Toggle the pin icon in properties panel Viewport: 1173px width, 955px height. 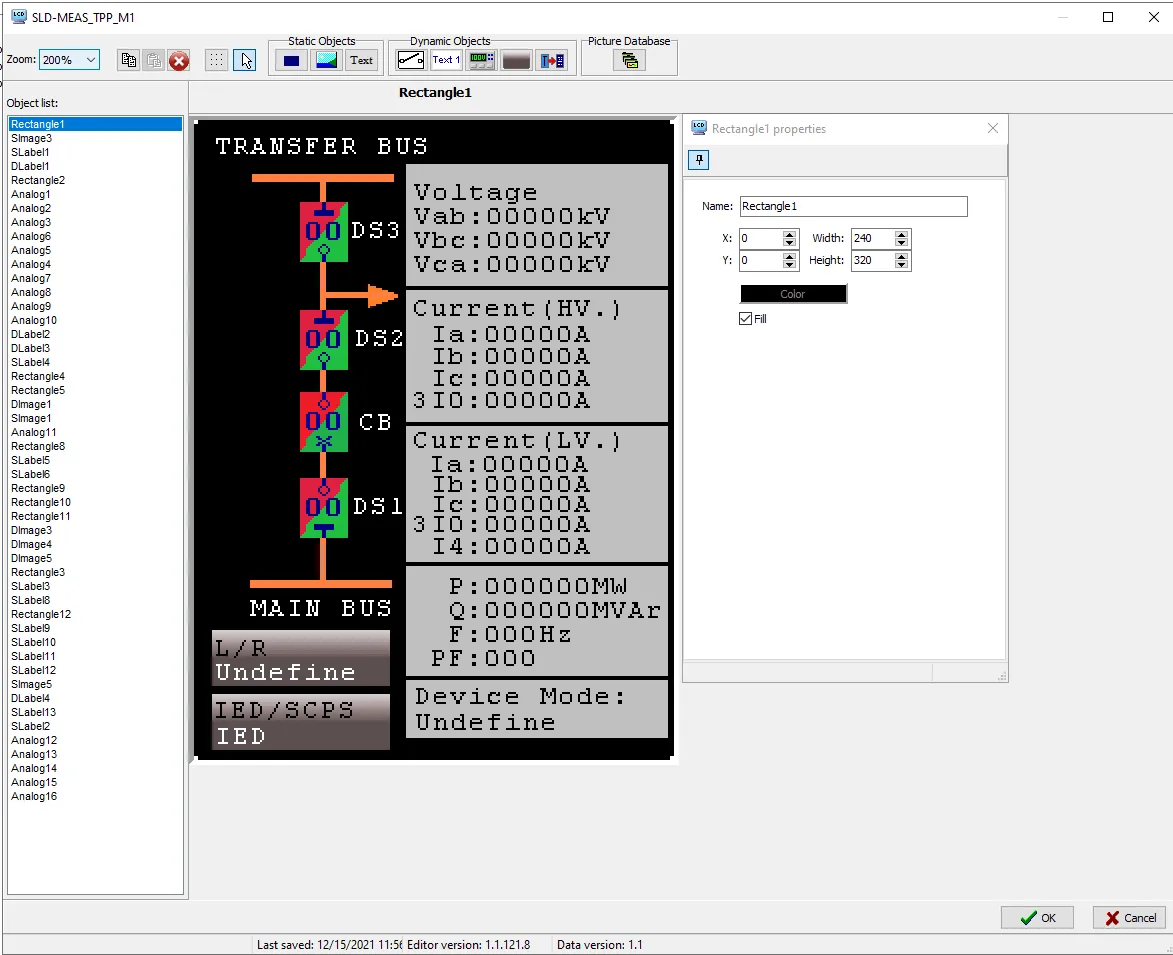click(699, 160)
